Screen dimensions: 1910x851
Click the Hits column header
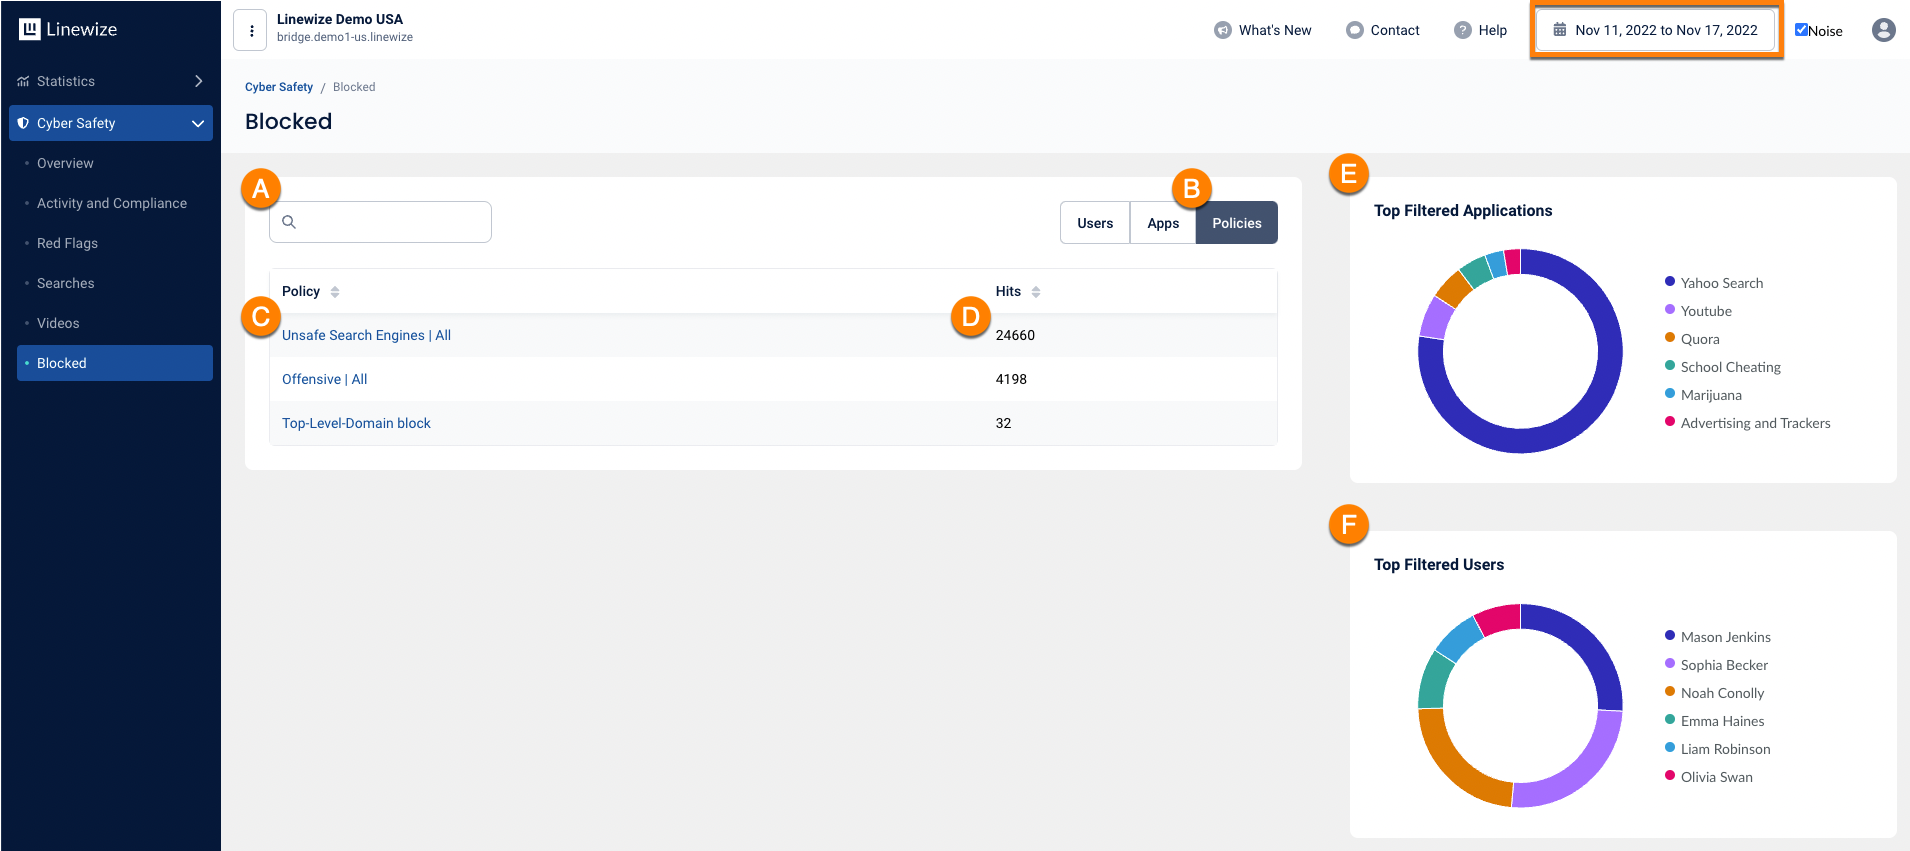pos(1008,291)
